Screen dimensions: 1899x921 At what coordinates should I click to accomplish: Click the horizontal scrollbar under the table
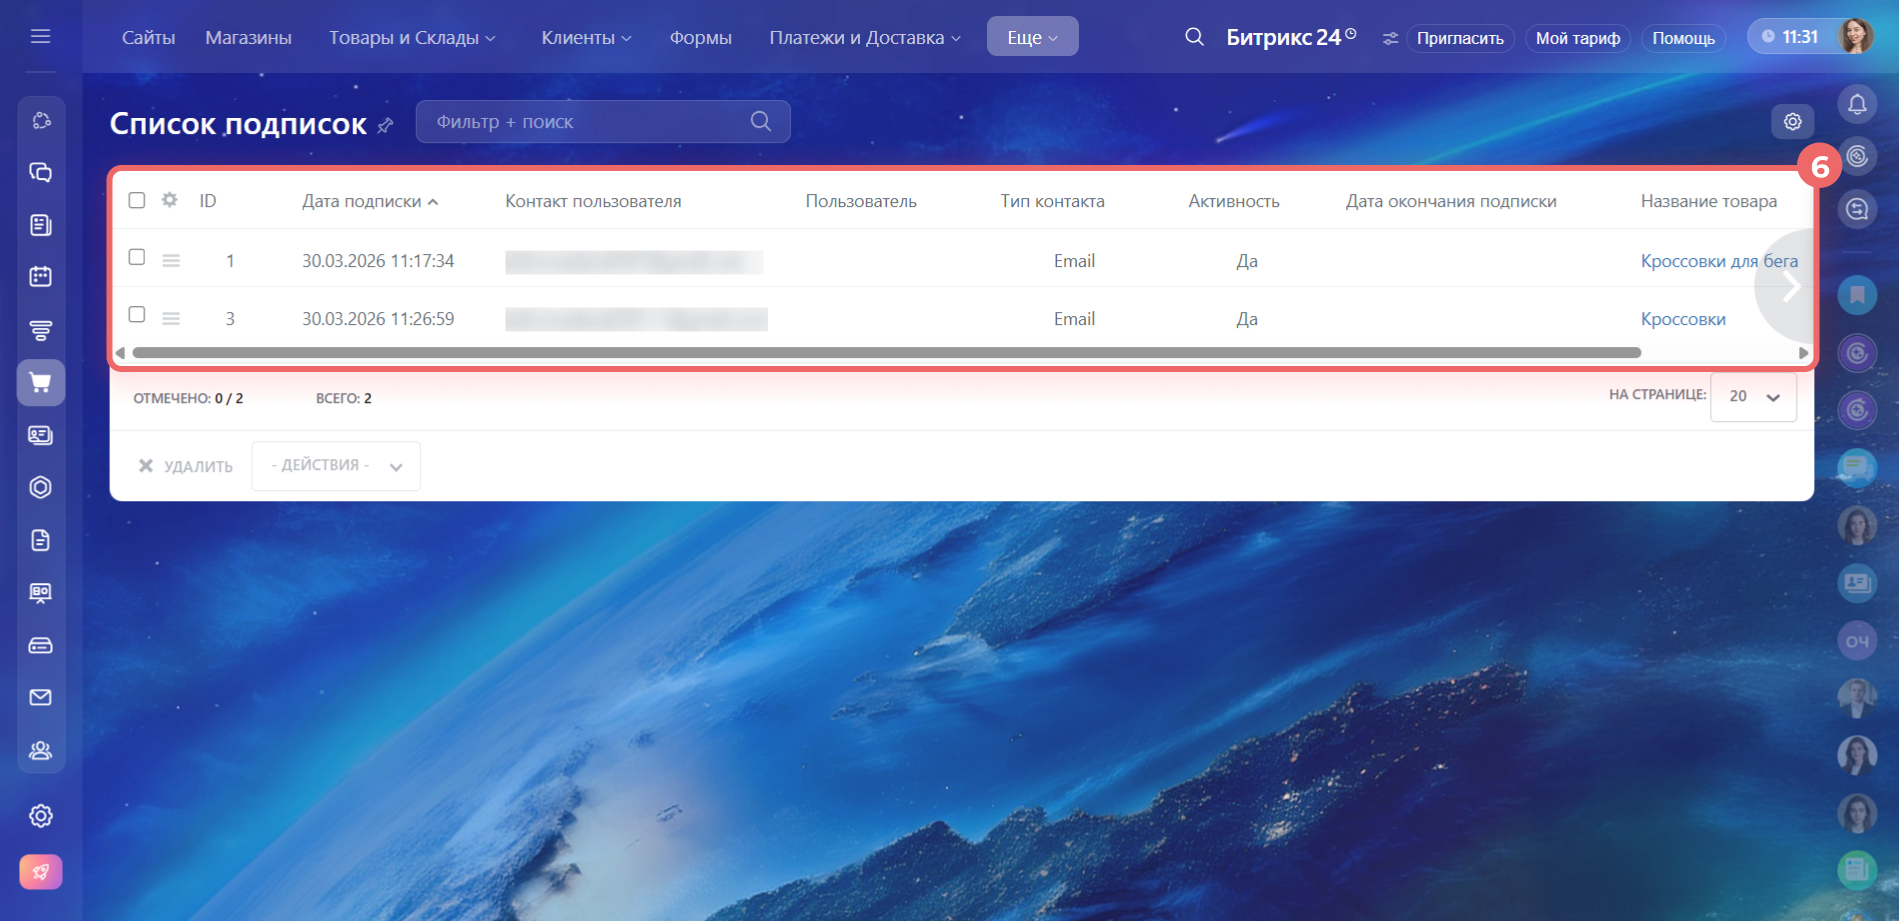(x=886, y=353)
